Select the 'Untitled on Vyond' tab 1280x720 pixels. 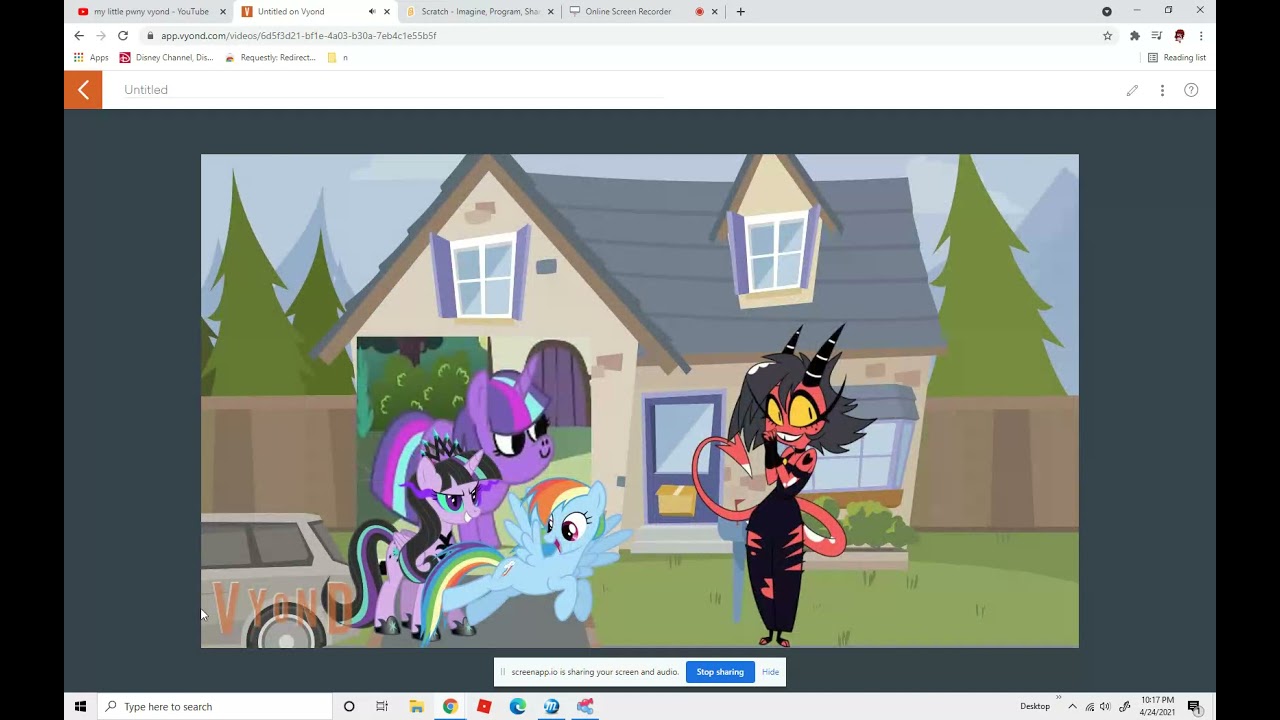point(315,12)
